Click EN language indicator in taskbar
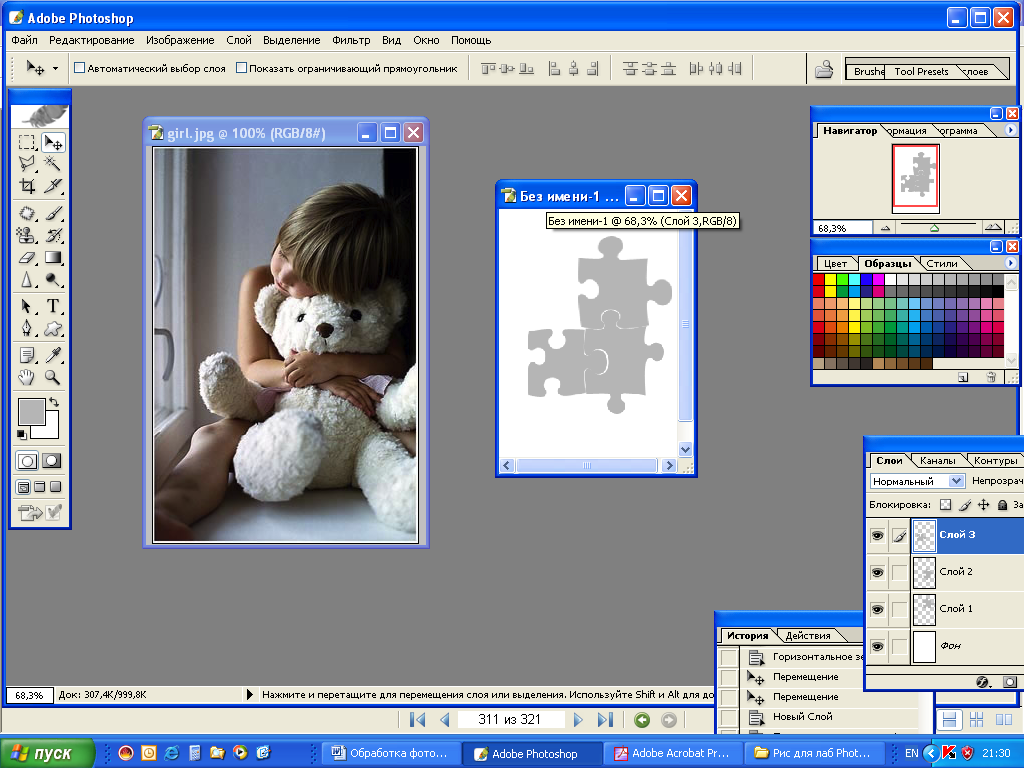1024x768 pixels. 912,753
